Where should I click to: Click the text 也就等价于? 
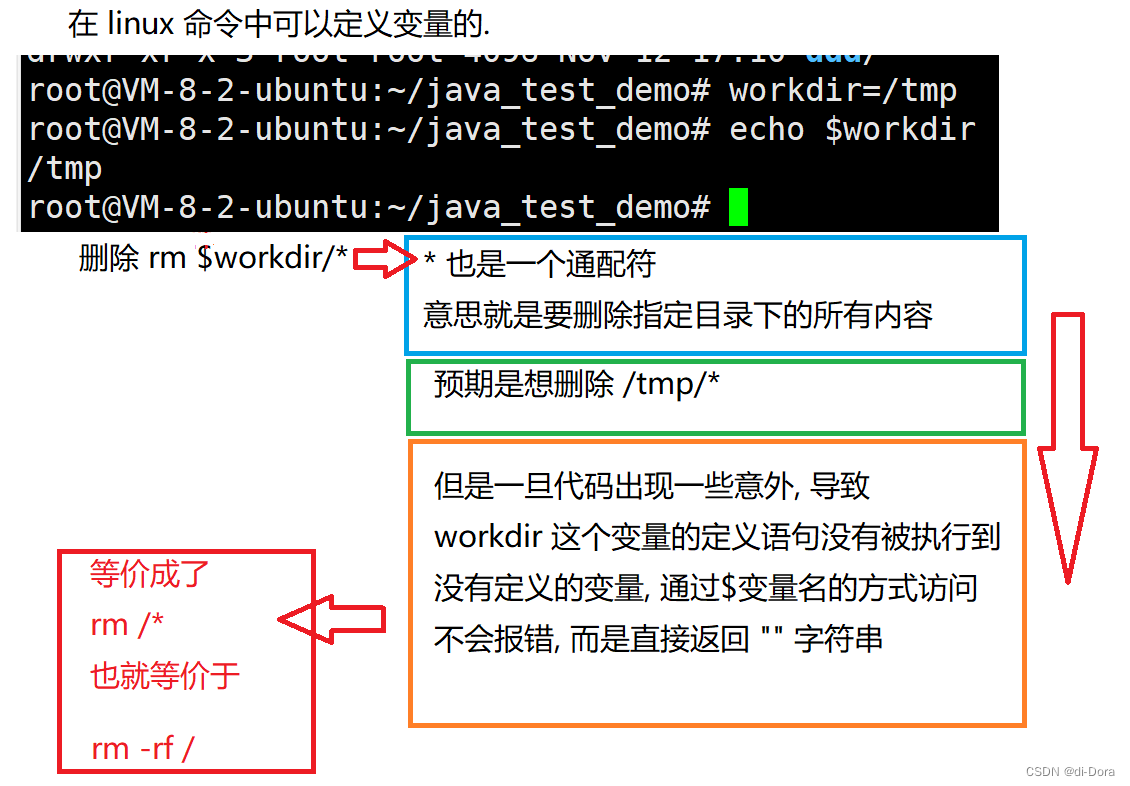pyautogui.click(x=164, y=676)
